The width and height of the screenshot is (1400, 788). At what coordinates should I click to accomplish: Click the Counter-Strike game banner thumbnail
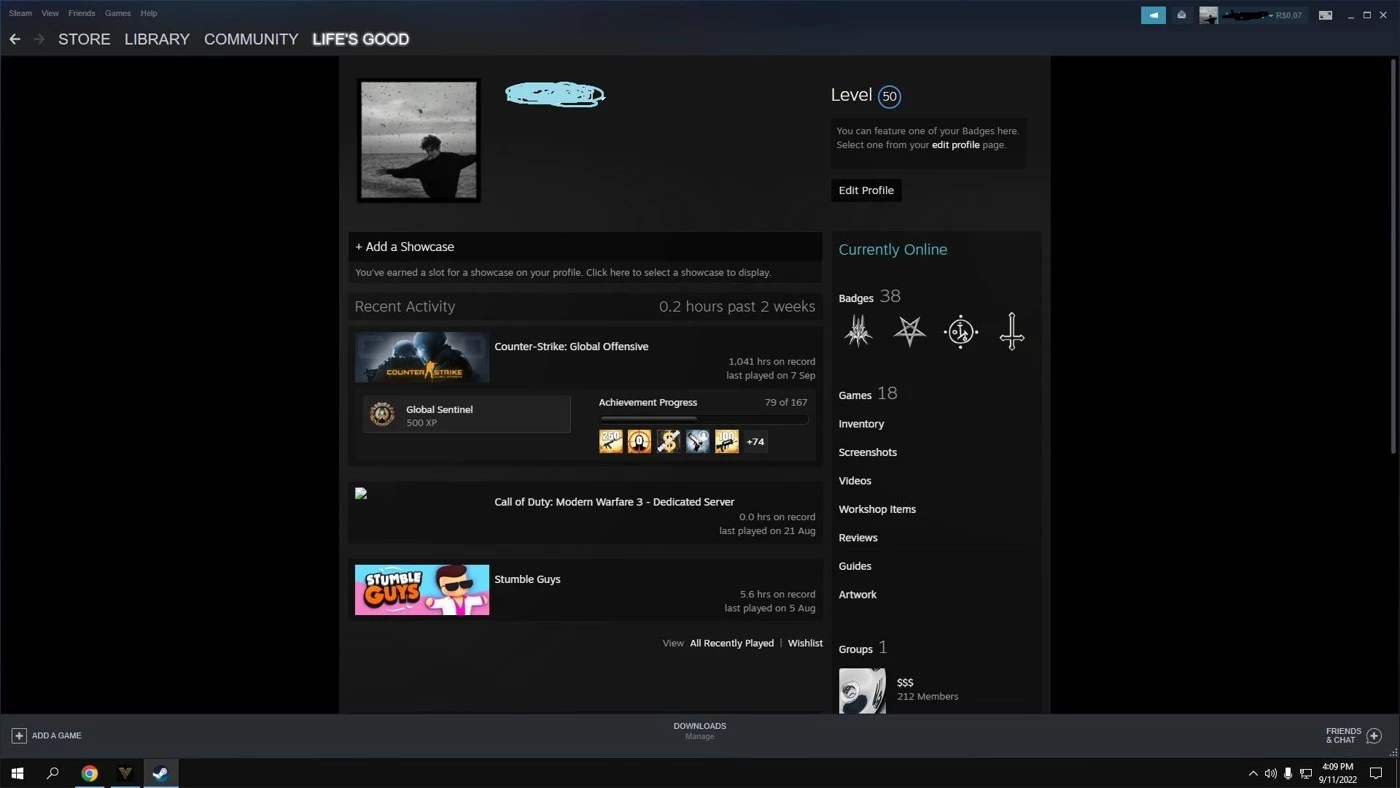click(422, 357)
